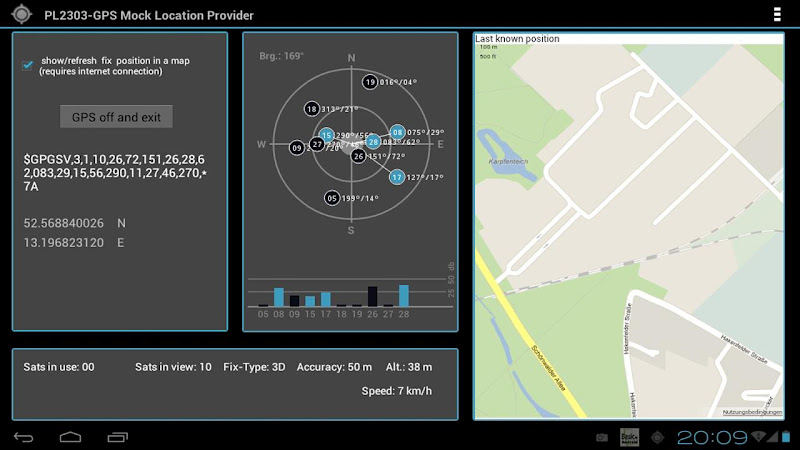This screenshot has height=450, width=800.
Task: Tap the Sats in use: 00 readout
Action: (59, 367)
